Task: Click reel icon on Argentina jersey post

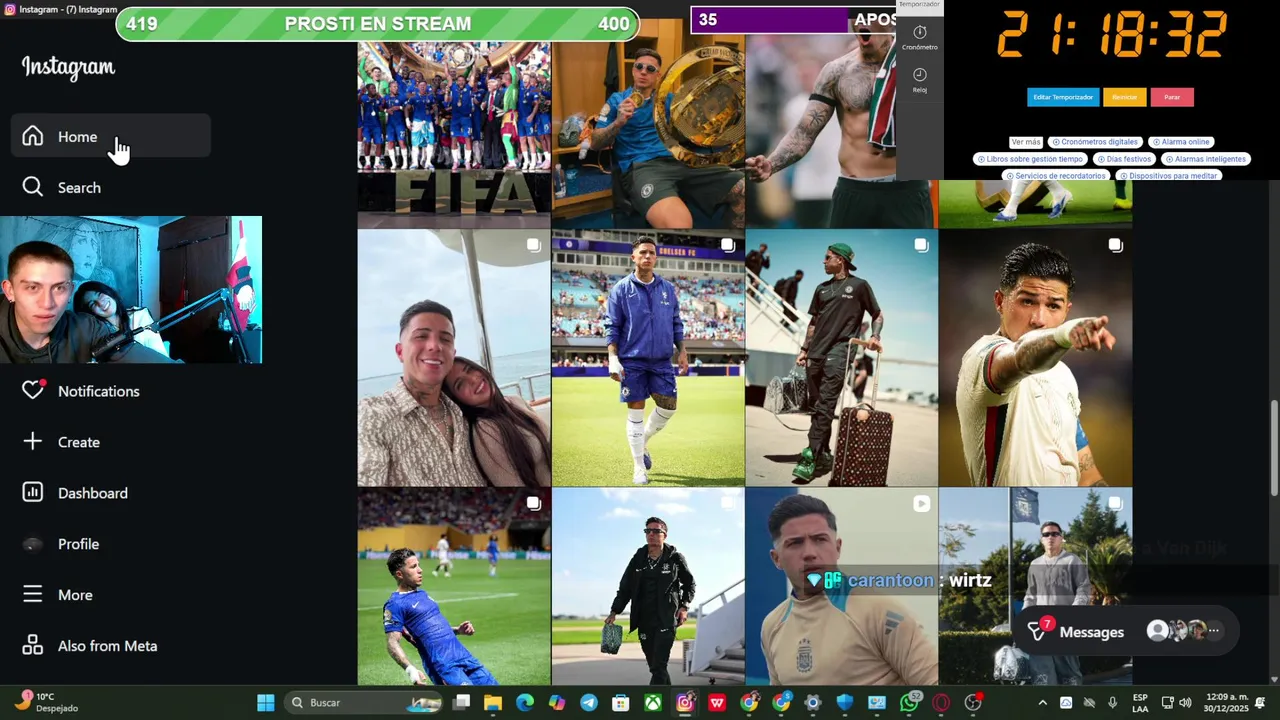Action: click(x=921, y=504)
